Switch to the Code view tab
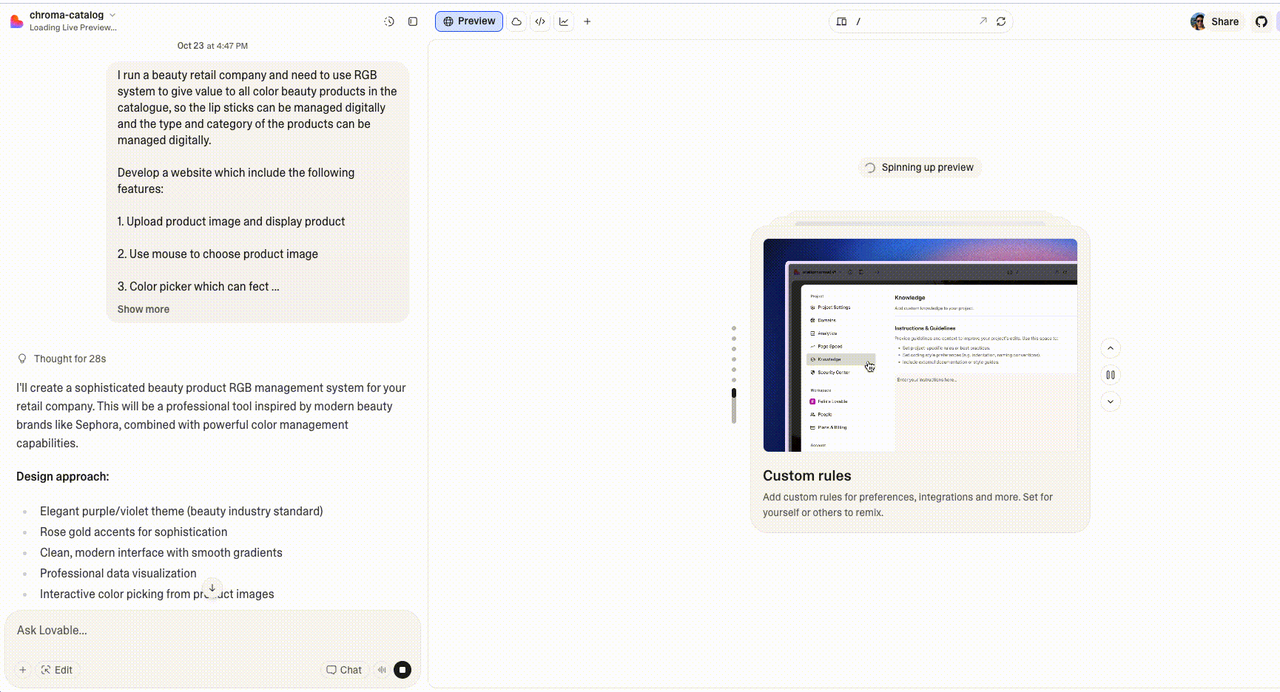Screen dimensions: 1280x692 click(540, 21)
